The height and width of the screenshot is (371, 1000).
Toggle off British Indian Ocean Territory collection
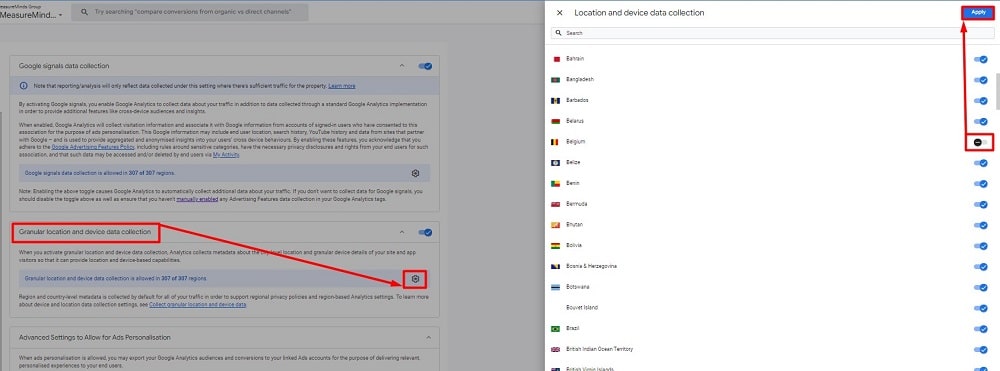tap(980, 350)
